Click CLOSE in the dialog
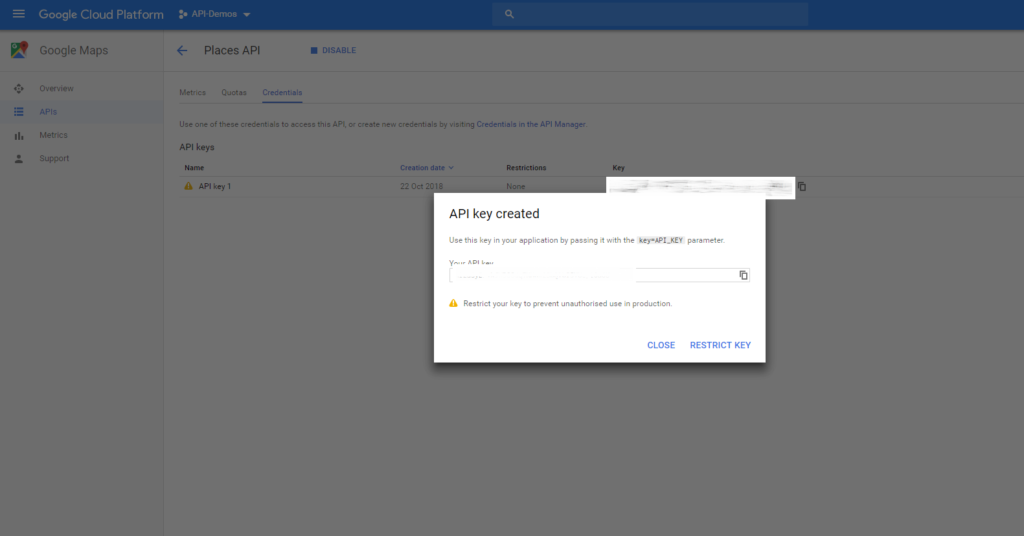The width and height of the screenshot is (1024, 536). [x=661, y=345]
